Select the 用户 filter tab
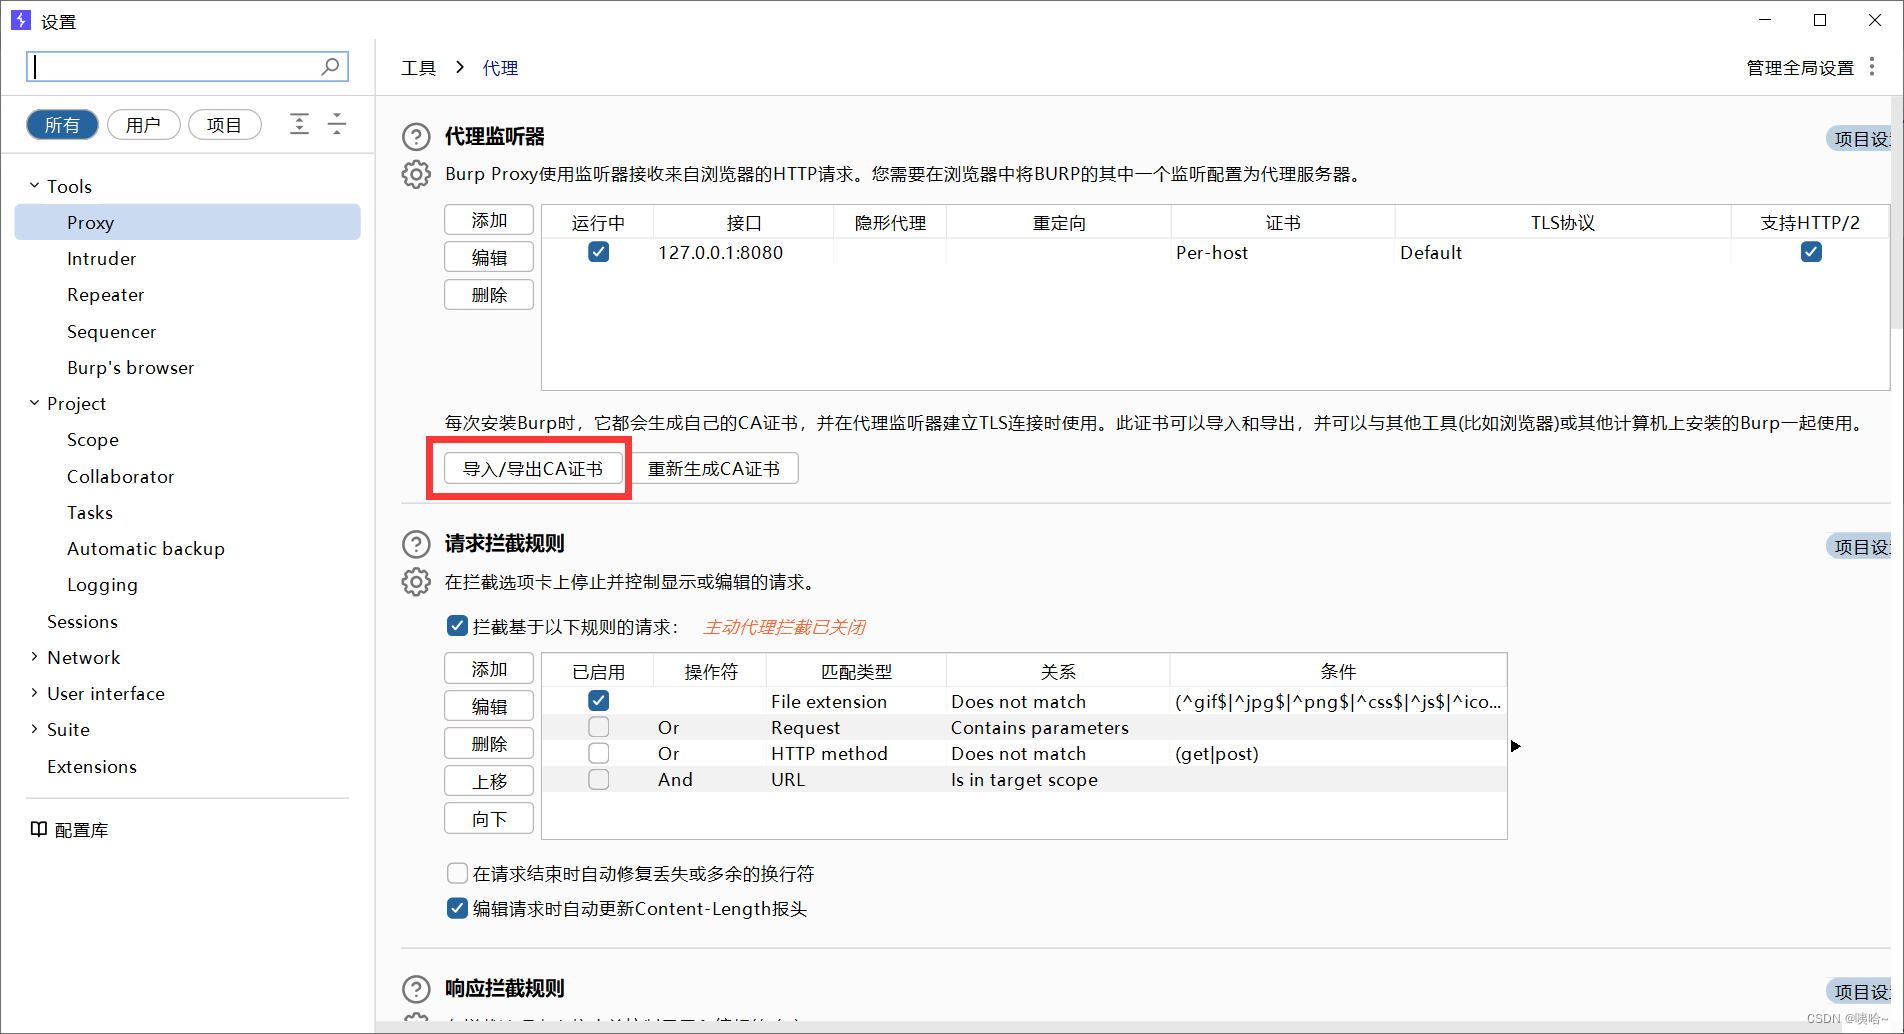This screenshot has height=1034, width=1904. point(143,125)
